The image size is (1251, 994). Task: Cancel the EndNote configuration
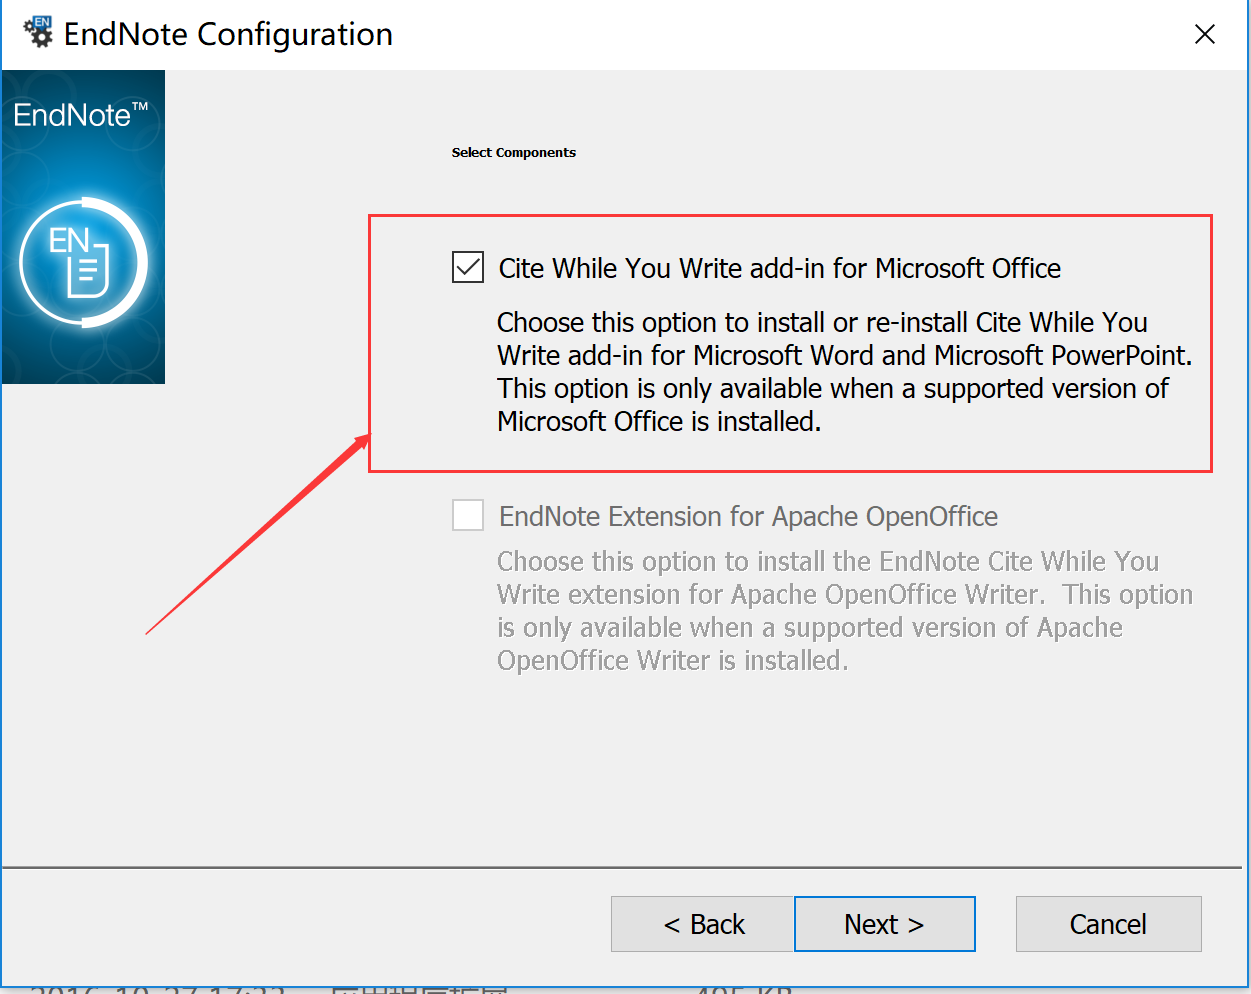click(1108, 924)
